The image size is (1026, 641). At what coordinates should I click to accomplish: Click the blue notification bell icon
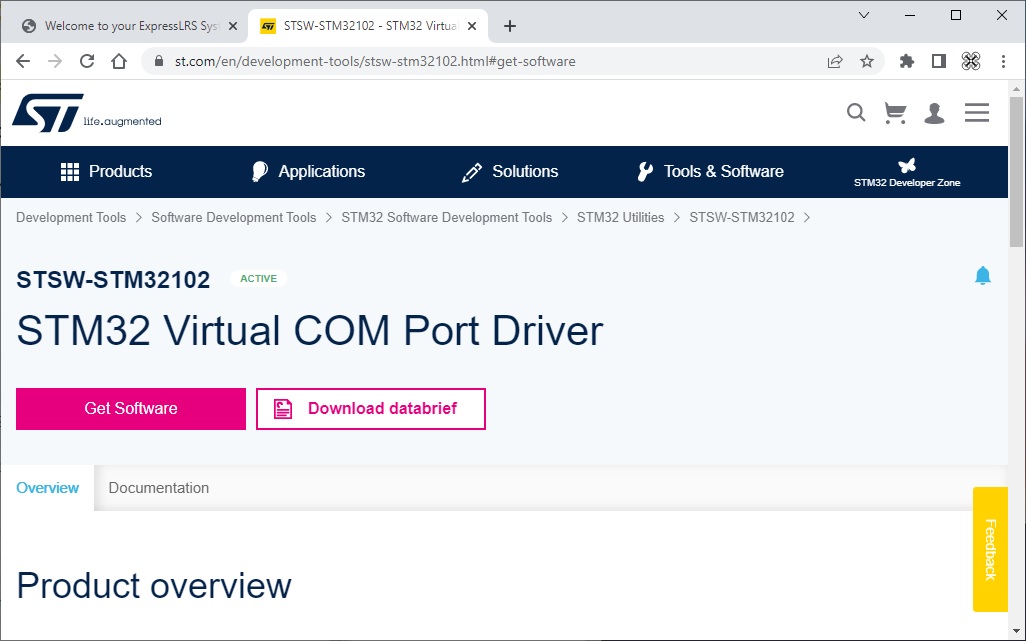(x=982, y=275)
